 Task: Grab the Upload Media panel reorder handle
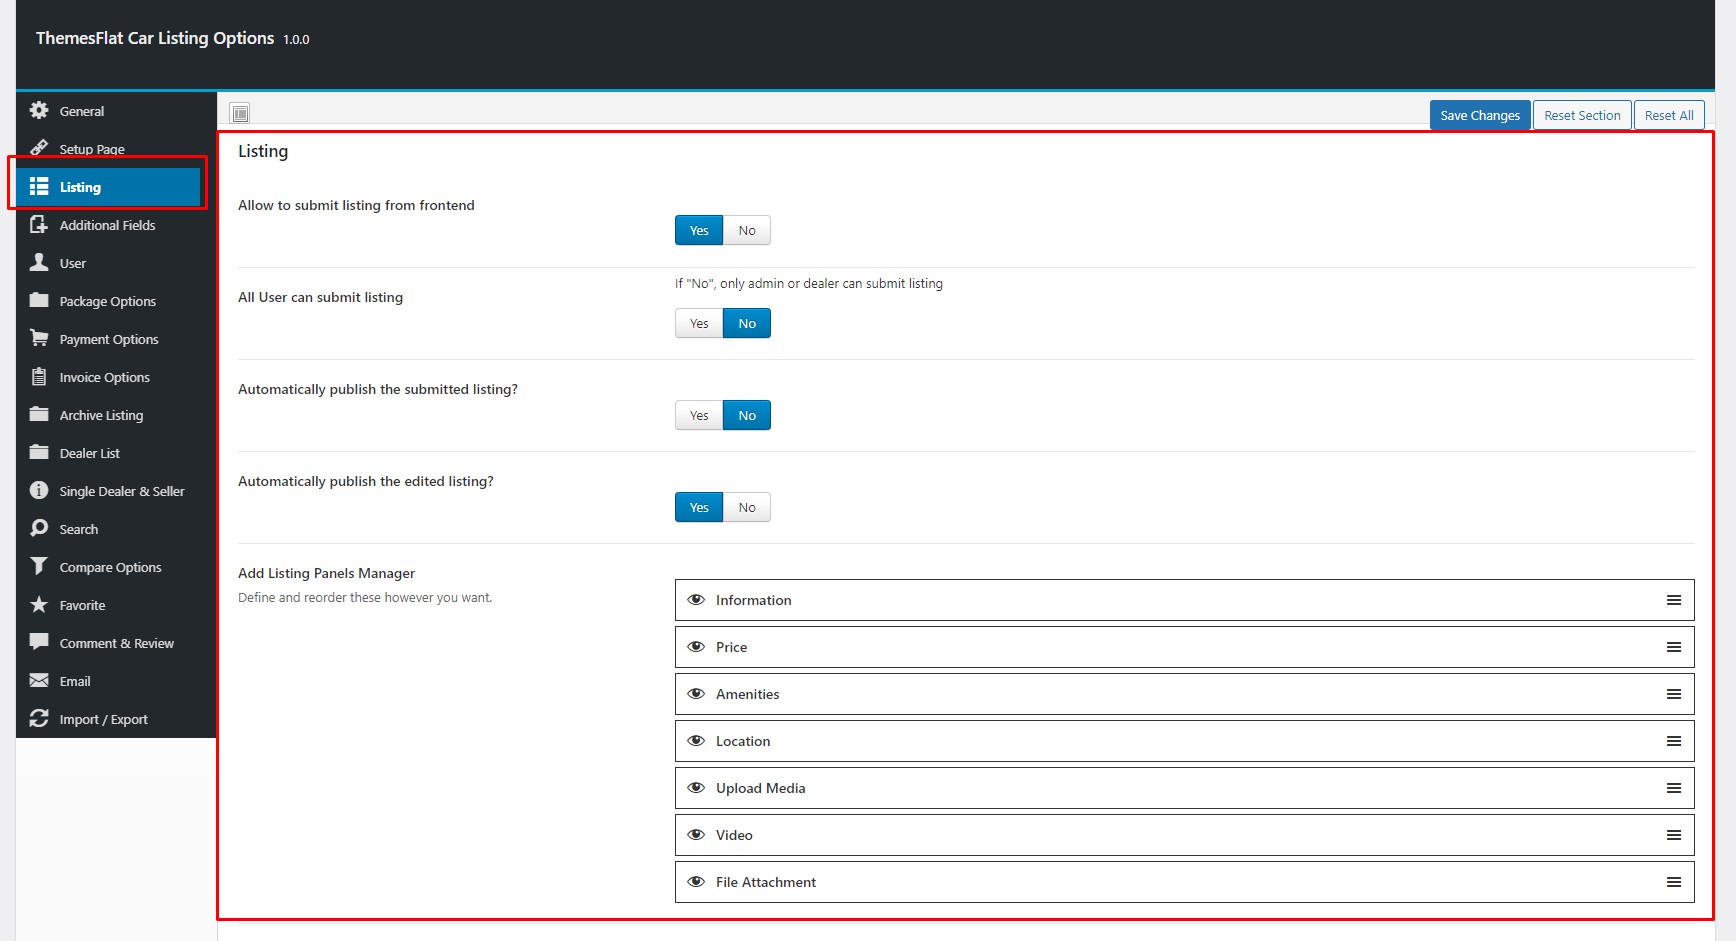tap(1674, 788)
